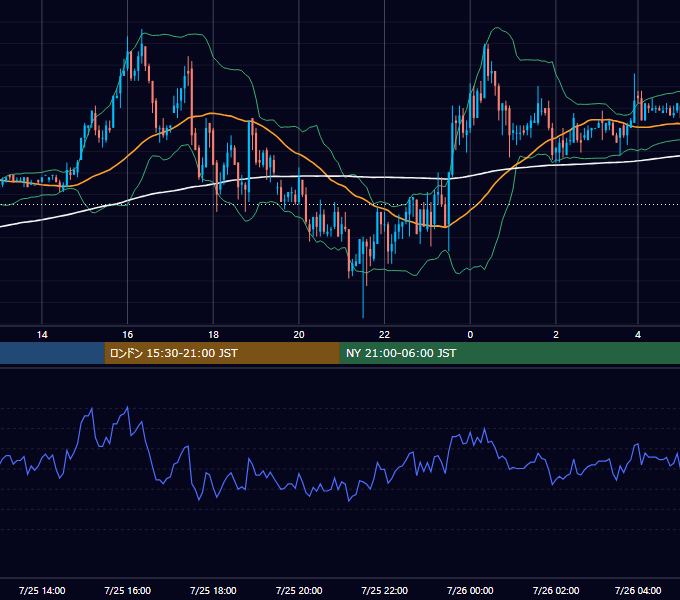Click the 7/25 16:00 time label
680x600 pixels.
128,590
